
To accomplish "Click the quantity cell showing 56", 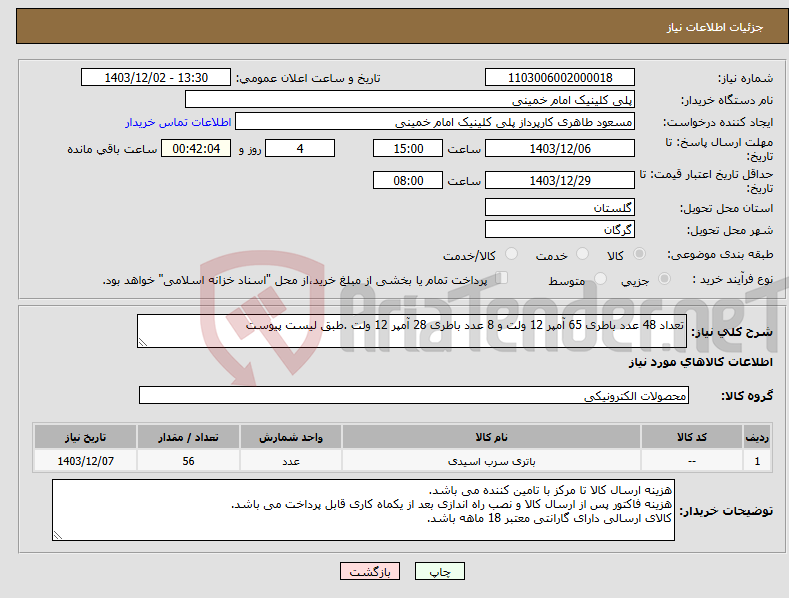I will point(188,461).
